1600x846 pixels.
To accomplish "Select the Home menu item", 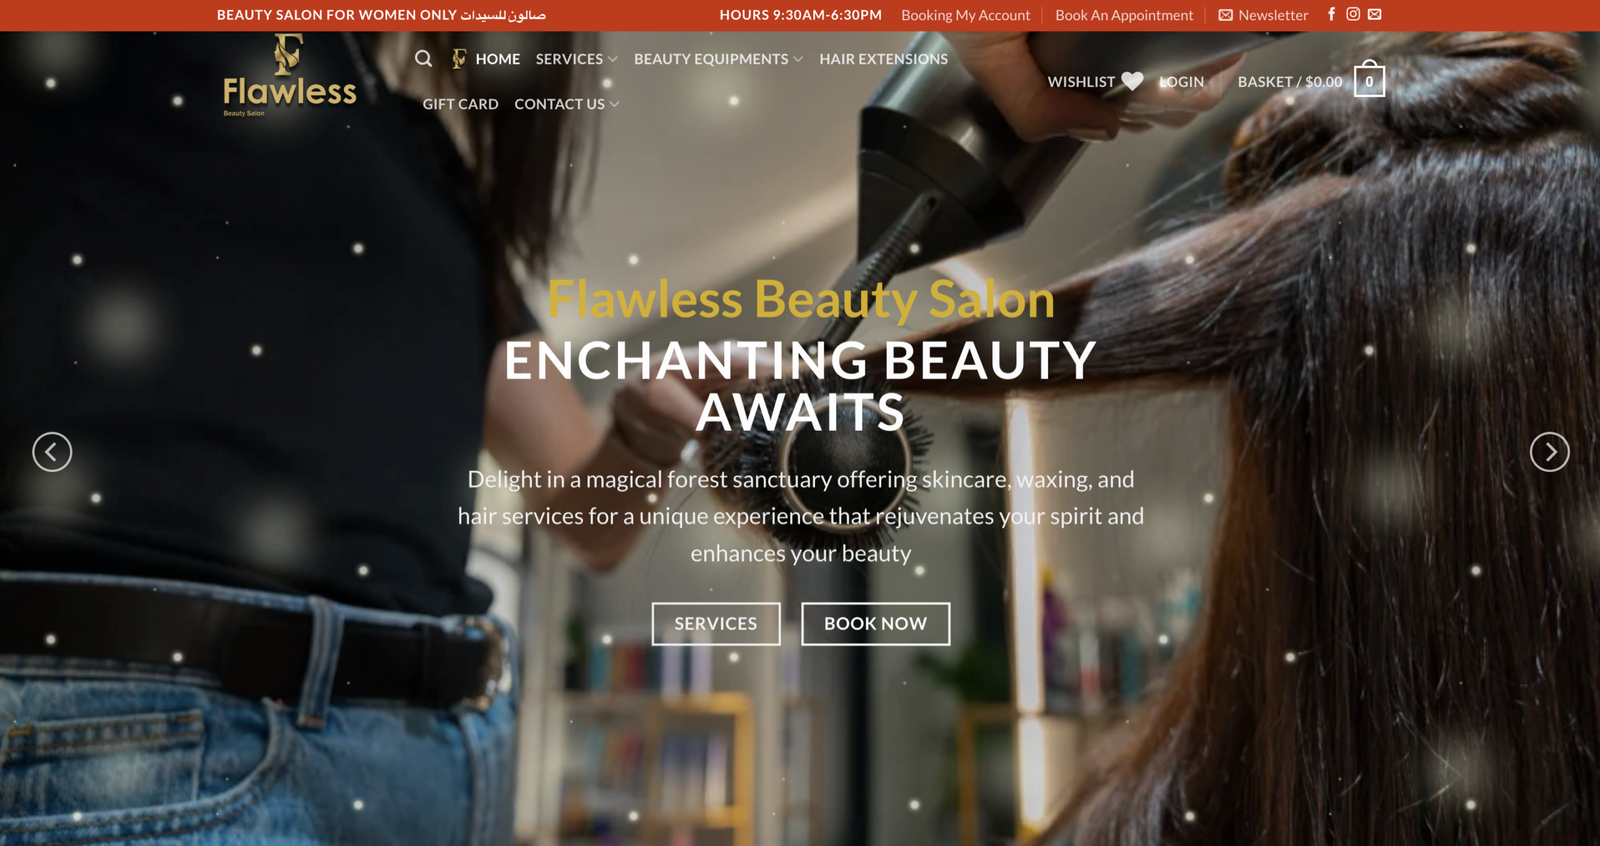I will tap(497, 59).
